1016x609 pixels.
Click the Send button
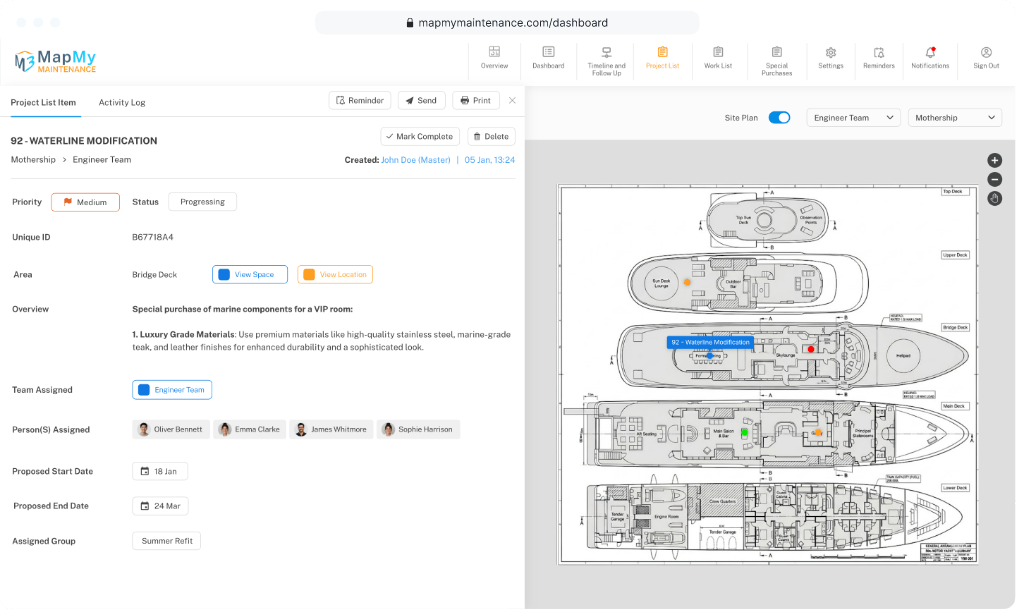[421, 100]
